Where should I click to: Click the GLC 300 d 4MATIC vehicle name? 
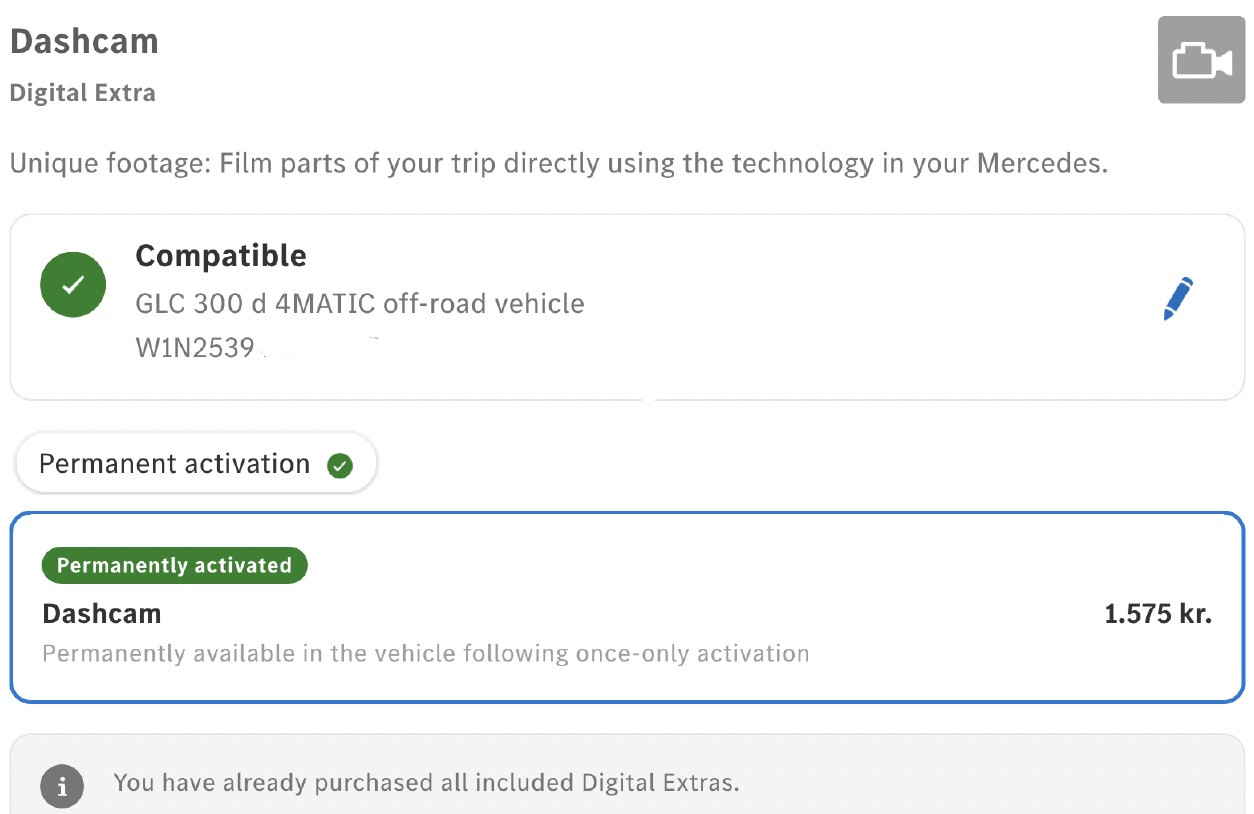(x=360, y=303)
